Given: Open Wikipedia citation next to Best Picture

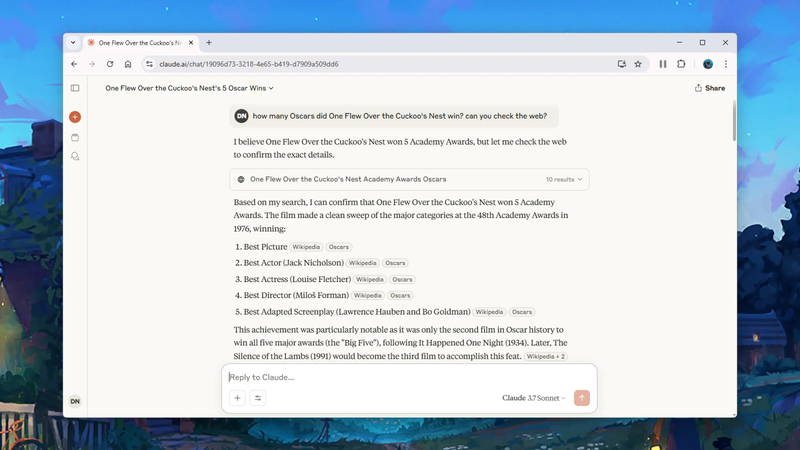Looking at the screenshot, I should 306,247.
